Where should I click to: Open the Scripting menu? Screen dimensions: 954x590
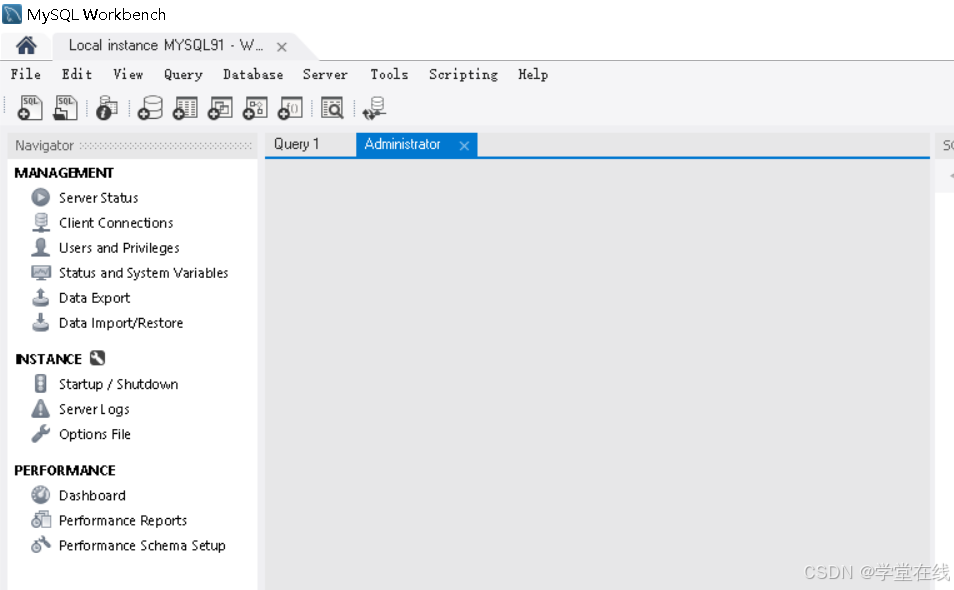click(464, 75)
